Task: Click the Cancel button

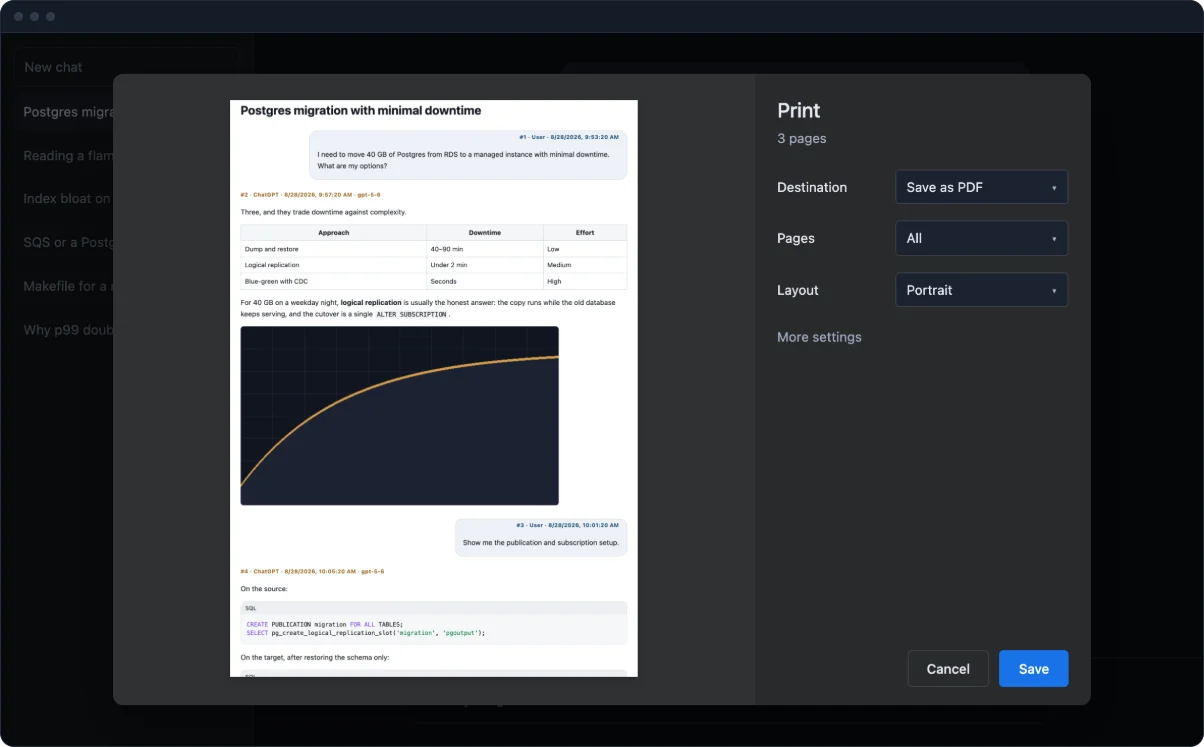Action: pos(948,669)
